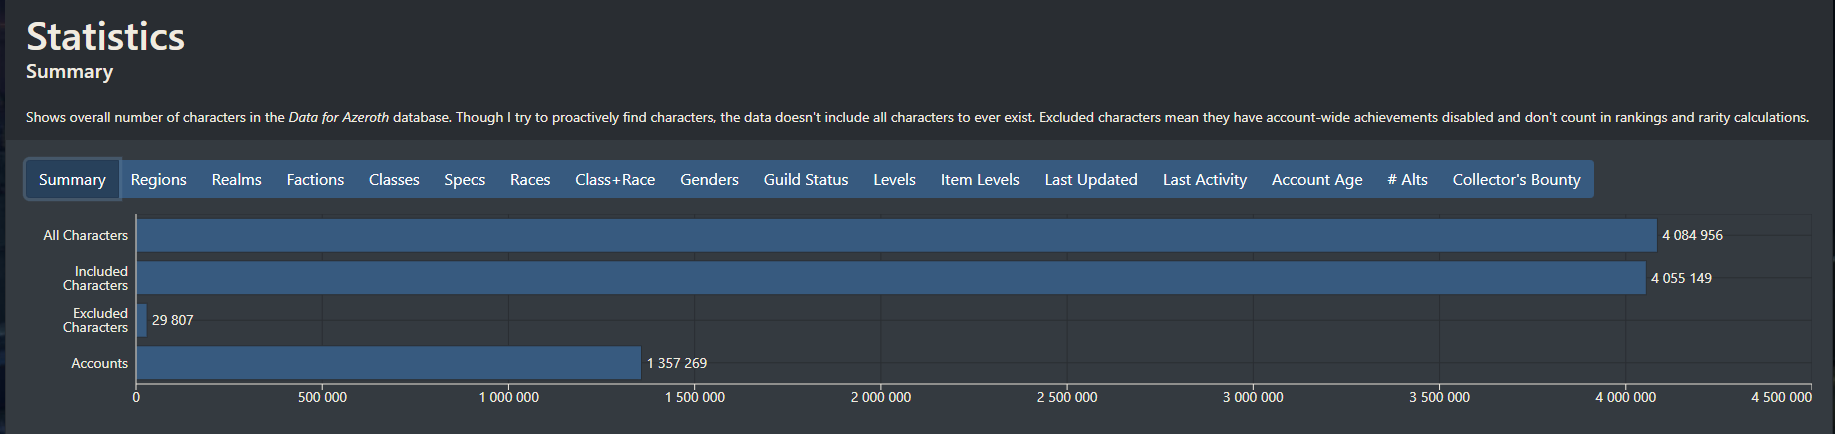
Task: Select the Last Activity tab
Action: [1204, 180]
